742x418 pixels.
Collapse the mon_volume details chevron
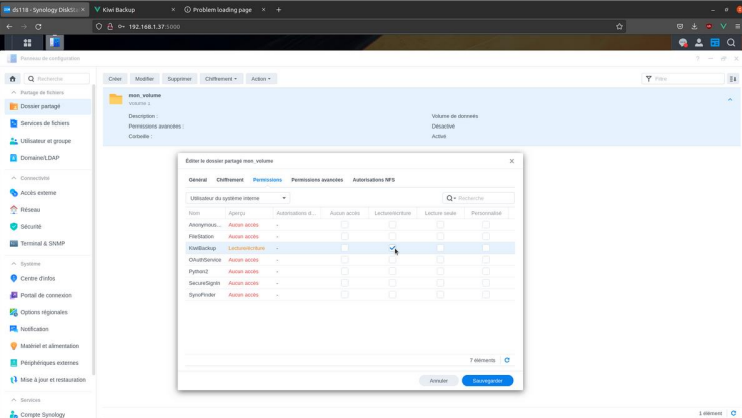[x=730, y=99]
